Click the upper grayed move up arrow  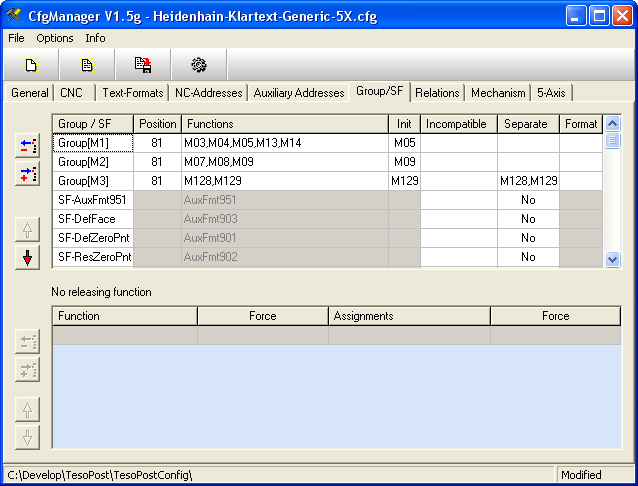pos(28,229)
